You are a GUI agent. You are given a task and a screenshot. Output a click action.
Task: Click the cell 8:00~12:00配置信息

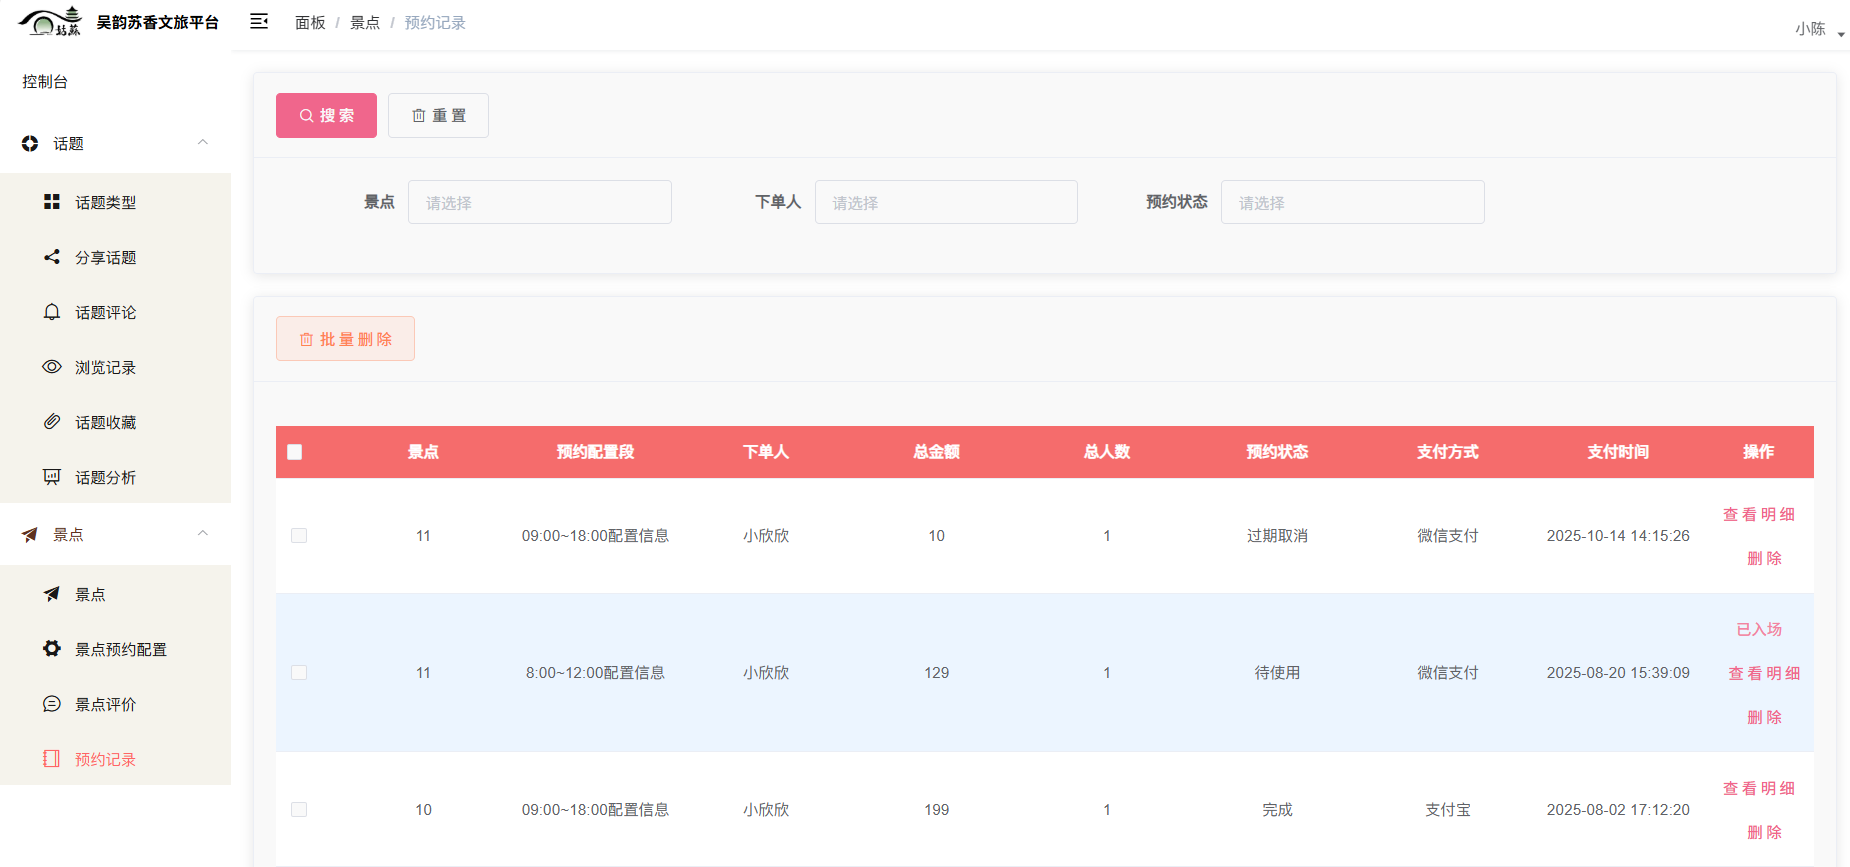[595, 673]
